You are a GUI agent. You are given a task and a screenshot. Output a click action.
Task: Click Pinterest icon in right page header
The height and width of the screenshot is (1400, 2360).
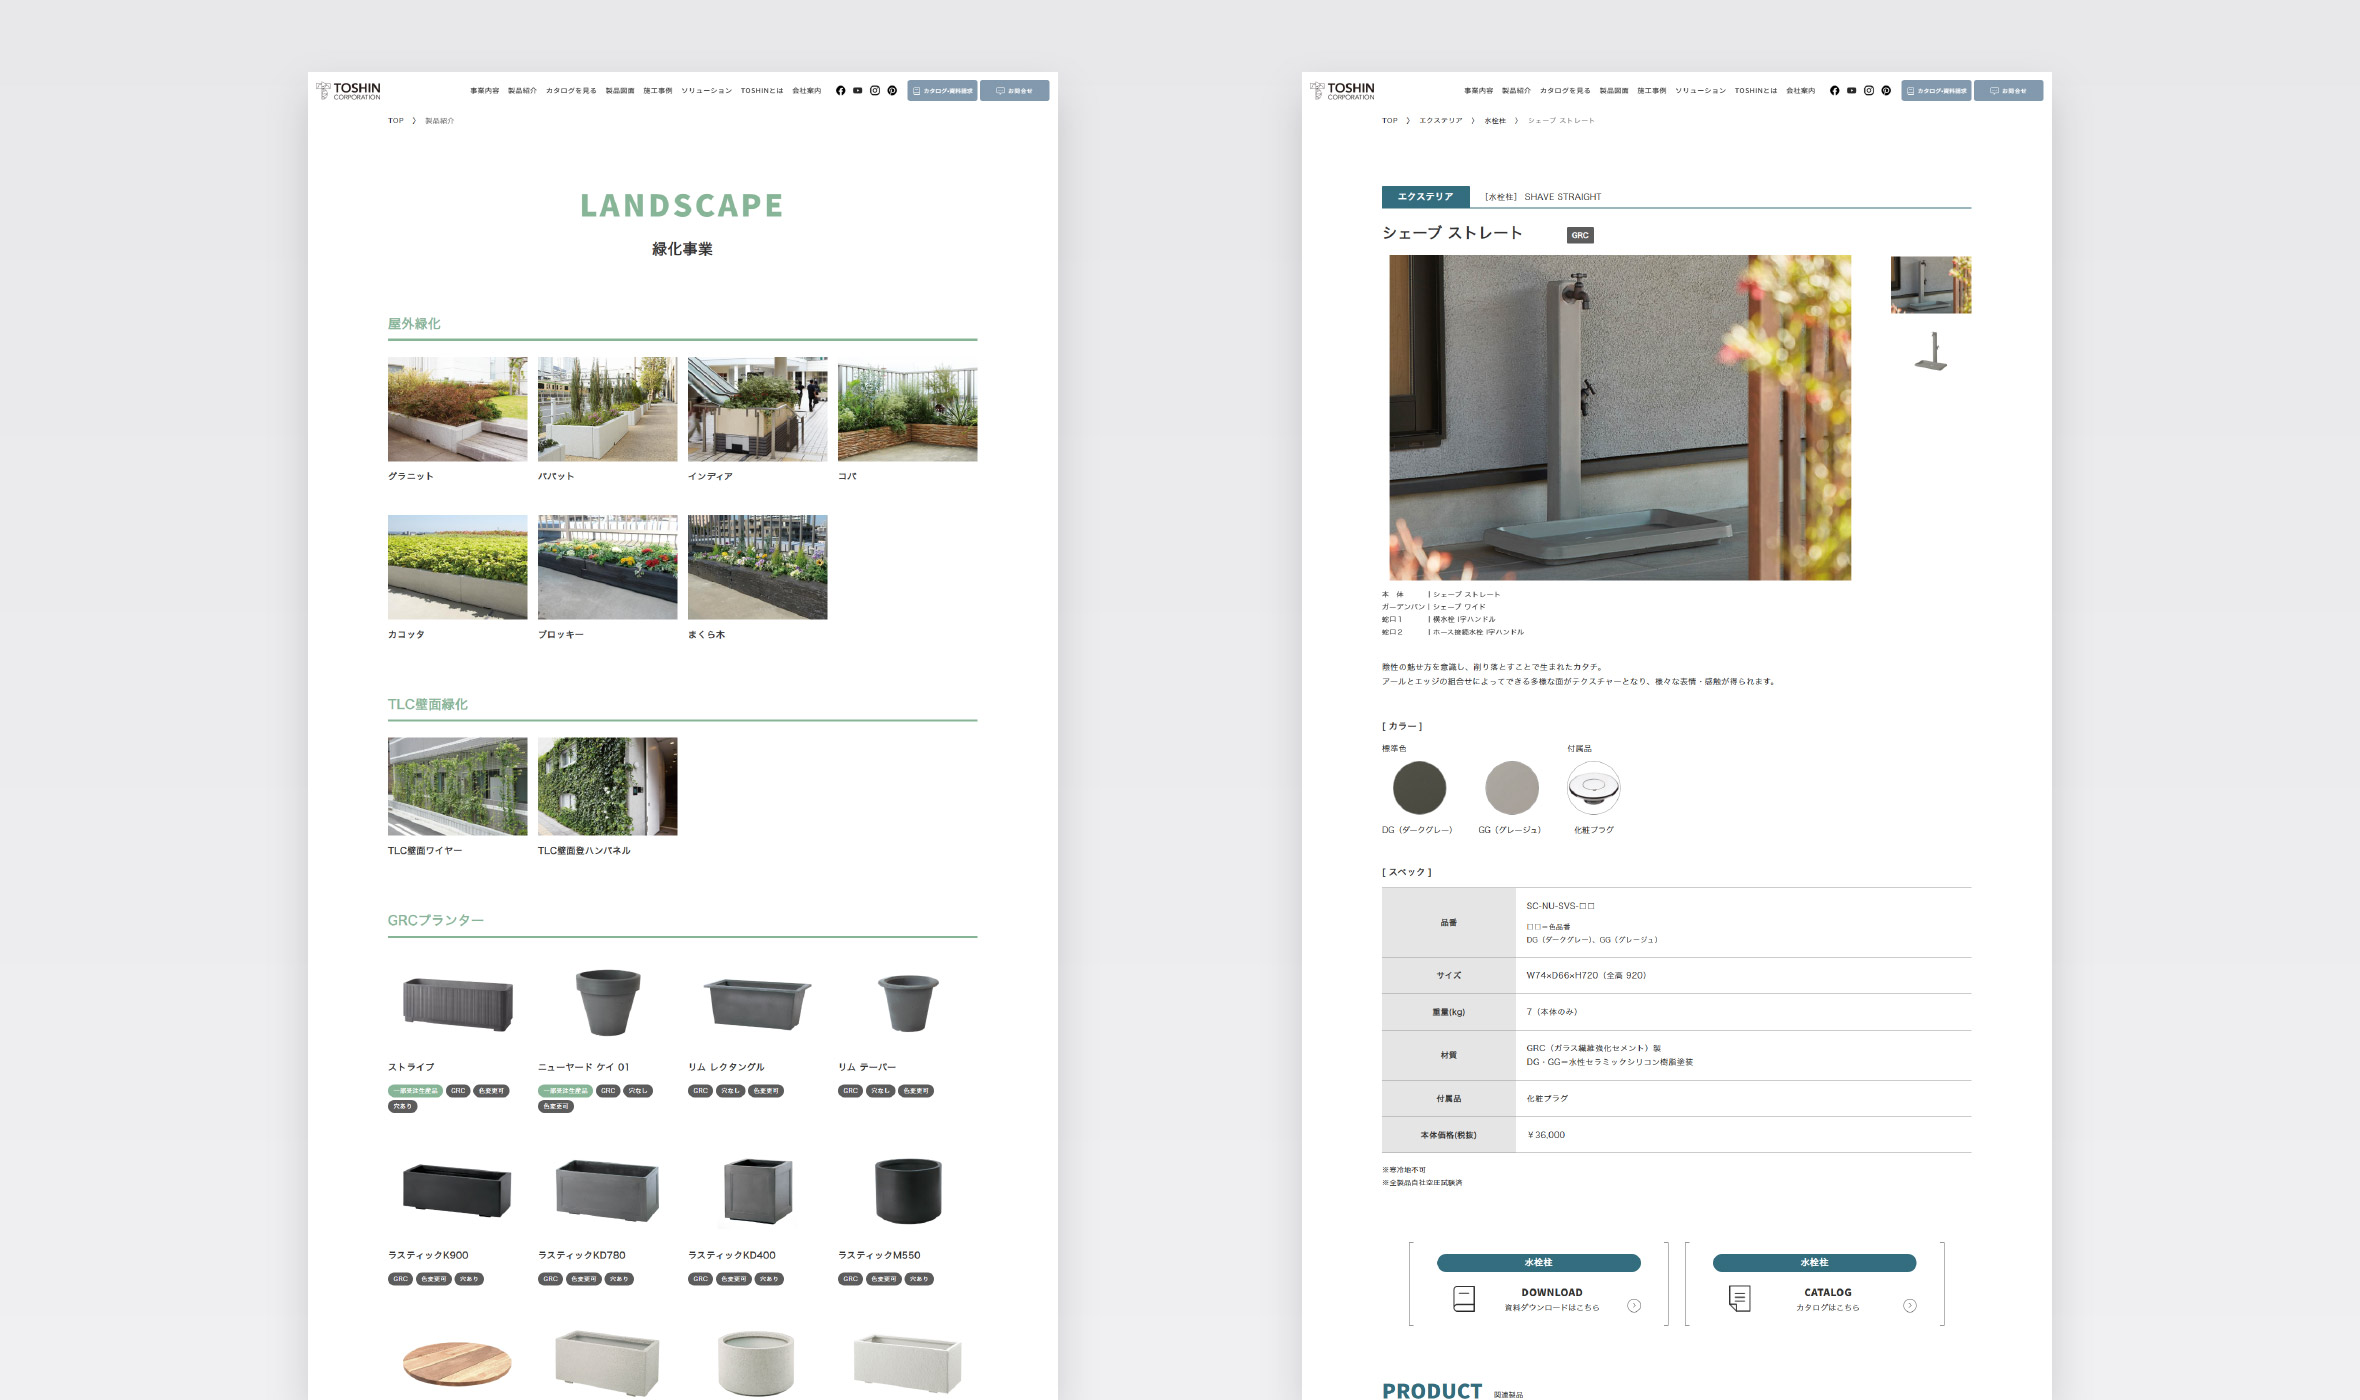(x=1886, y=91)
